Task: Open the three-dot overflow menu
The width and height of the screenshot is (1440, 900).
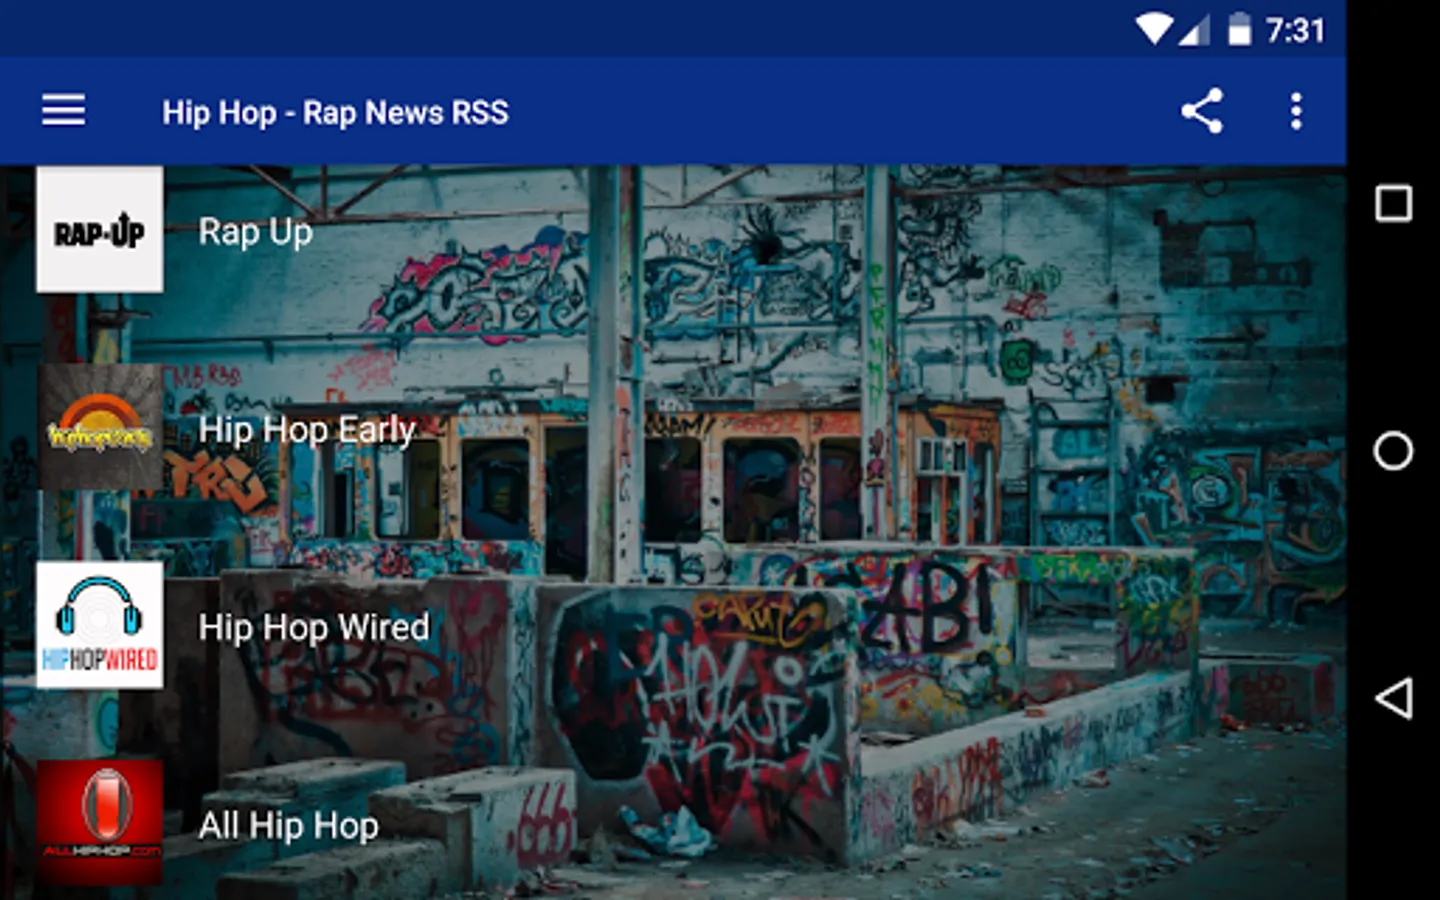Action: 1296,111
